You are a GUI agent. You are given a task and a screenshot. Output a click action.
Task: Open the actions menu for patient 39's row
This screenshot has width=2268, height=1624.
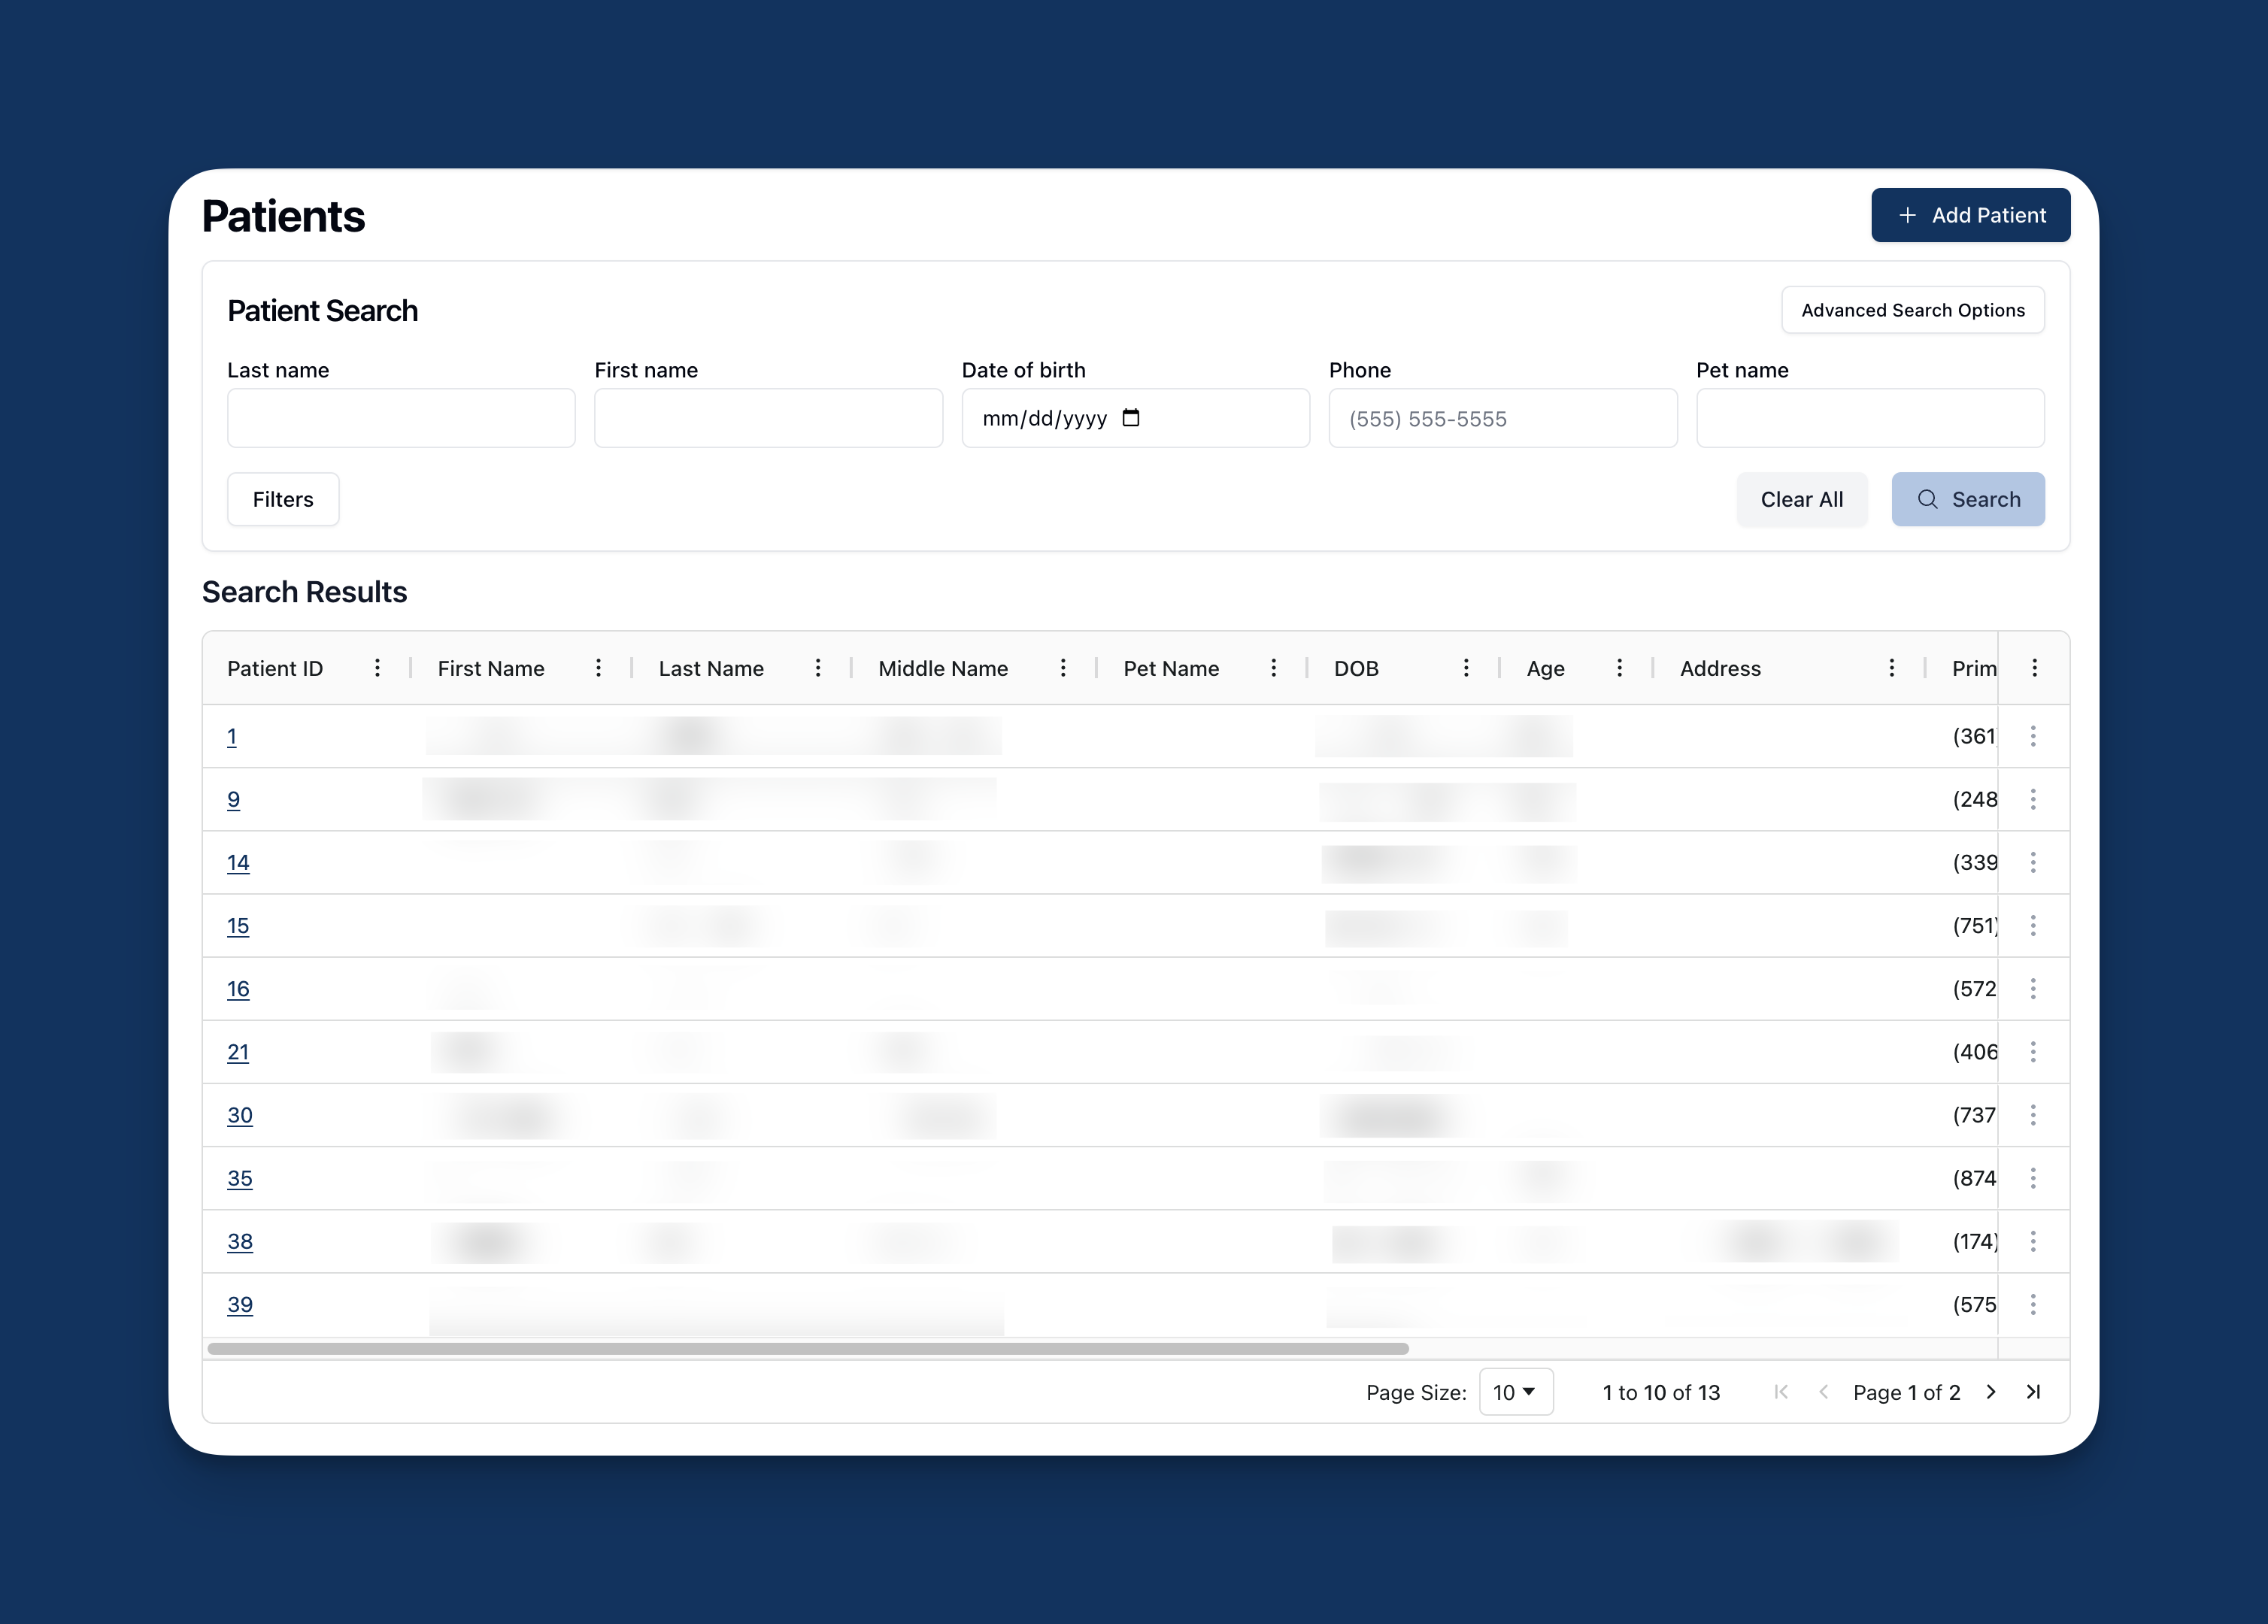2034,1305
